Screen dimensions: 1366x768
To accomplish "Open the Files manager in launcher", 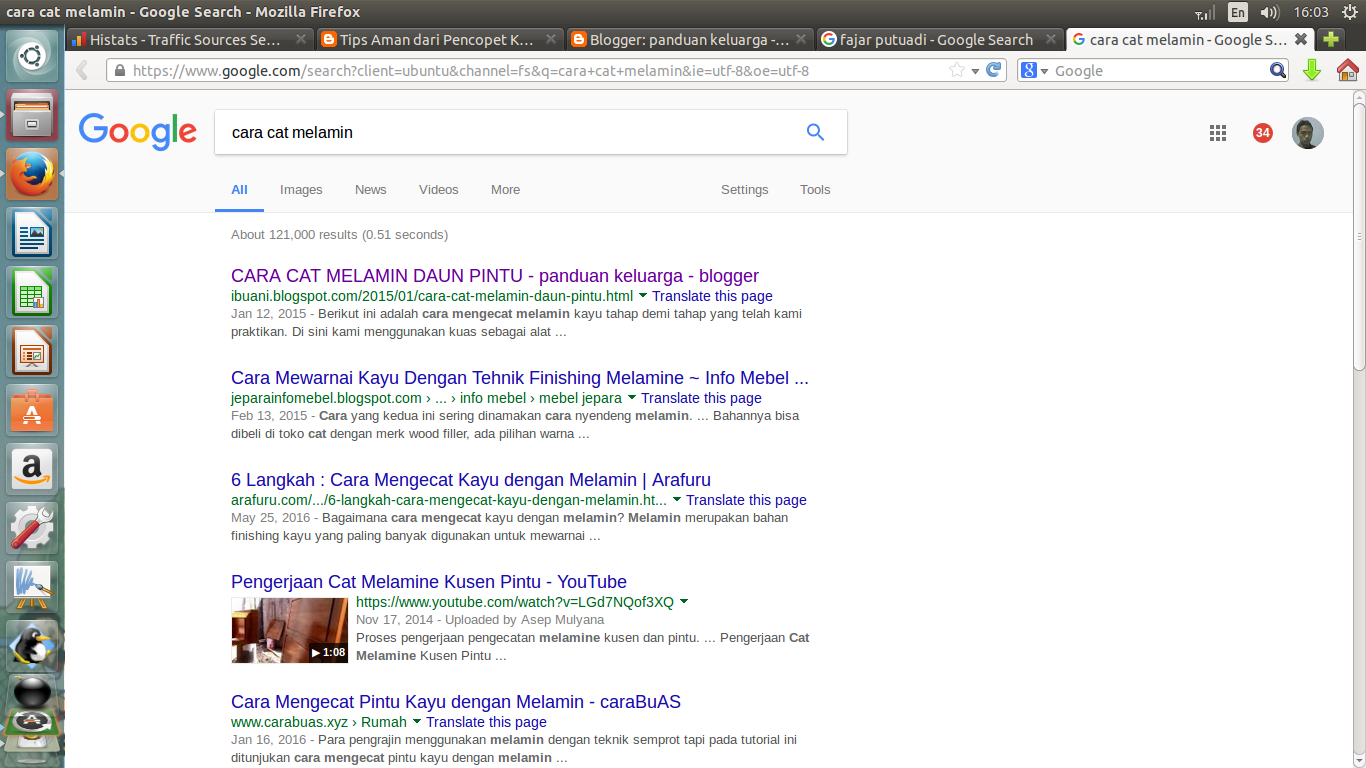I will point(32,114).
